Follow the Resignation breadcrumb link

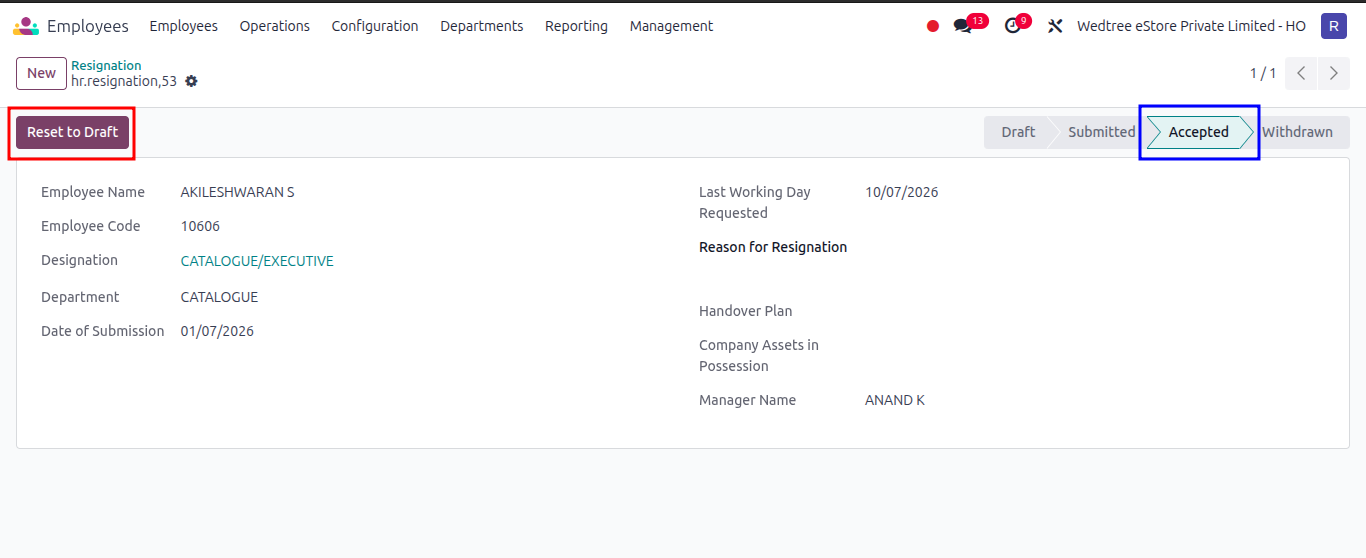(106, 65)
